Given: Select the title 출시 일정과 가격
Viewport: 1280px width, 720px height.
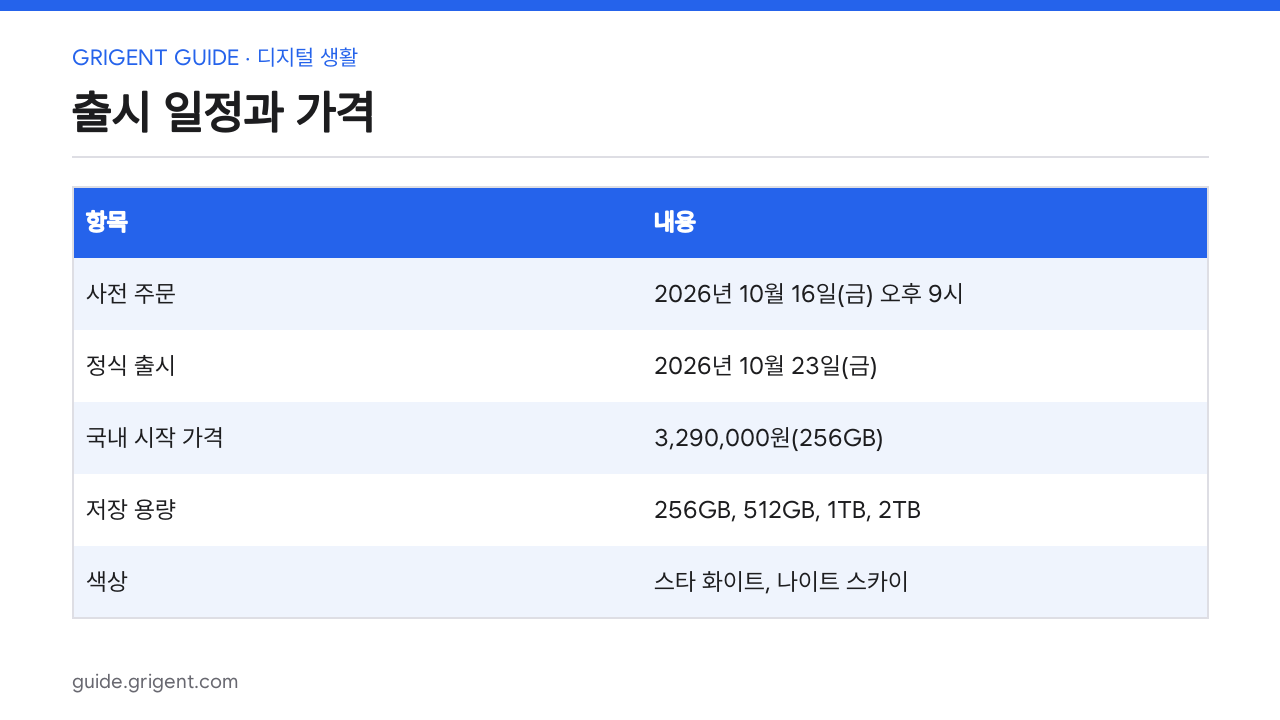Looking at the screenshot, I should (223, 112).
